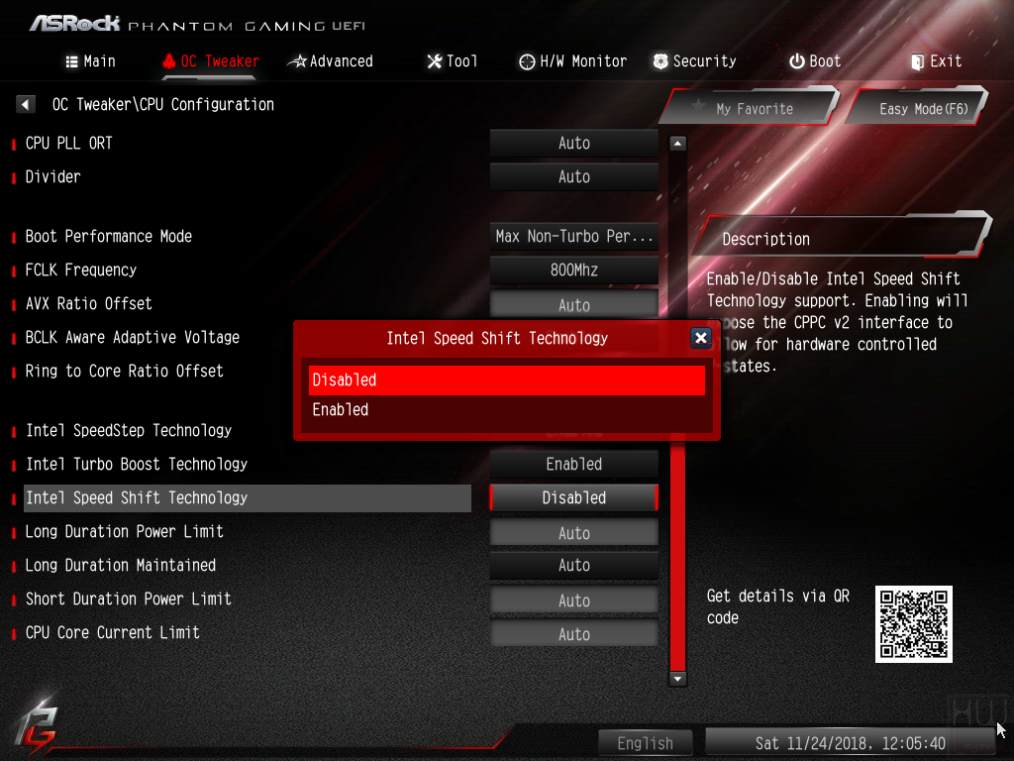
Task: Click the QR code image
Action: click(x=913, y=624)
